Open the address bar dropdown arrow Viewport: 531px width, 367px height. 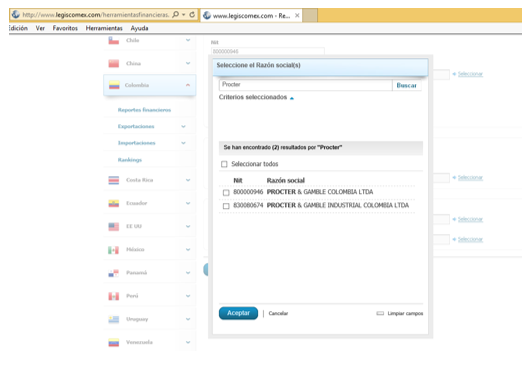184,15
